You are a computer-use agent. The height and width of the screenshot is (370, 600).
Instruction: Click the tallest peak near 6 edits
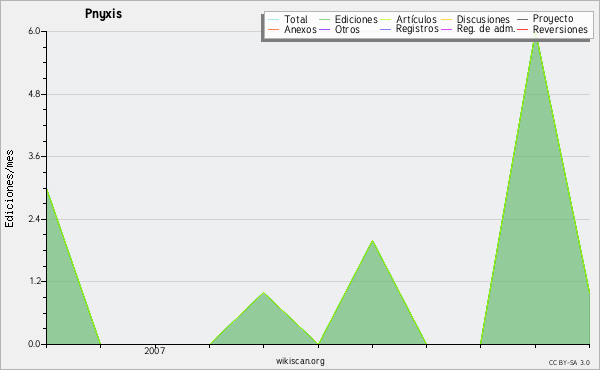536,35
